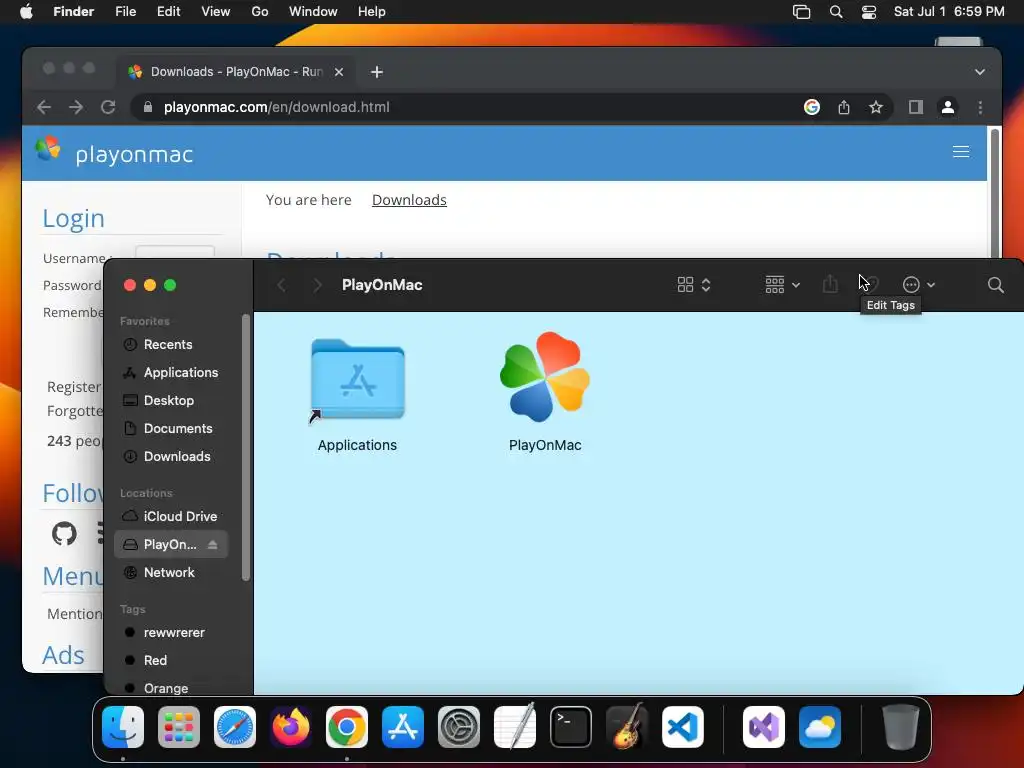Click the playonmac logo
Image resolution: width=1024 pixels, height=768 pixels.
click(114, 152)
